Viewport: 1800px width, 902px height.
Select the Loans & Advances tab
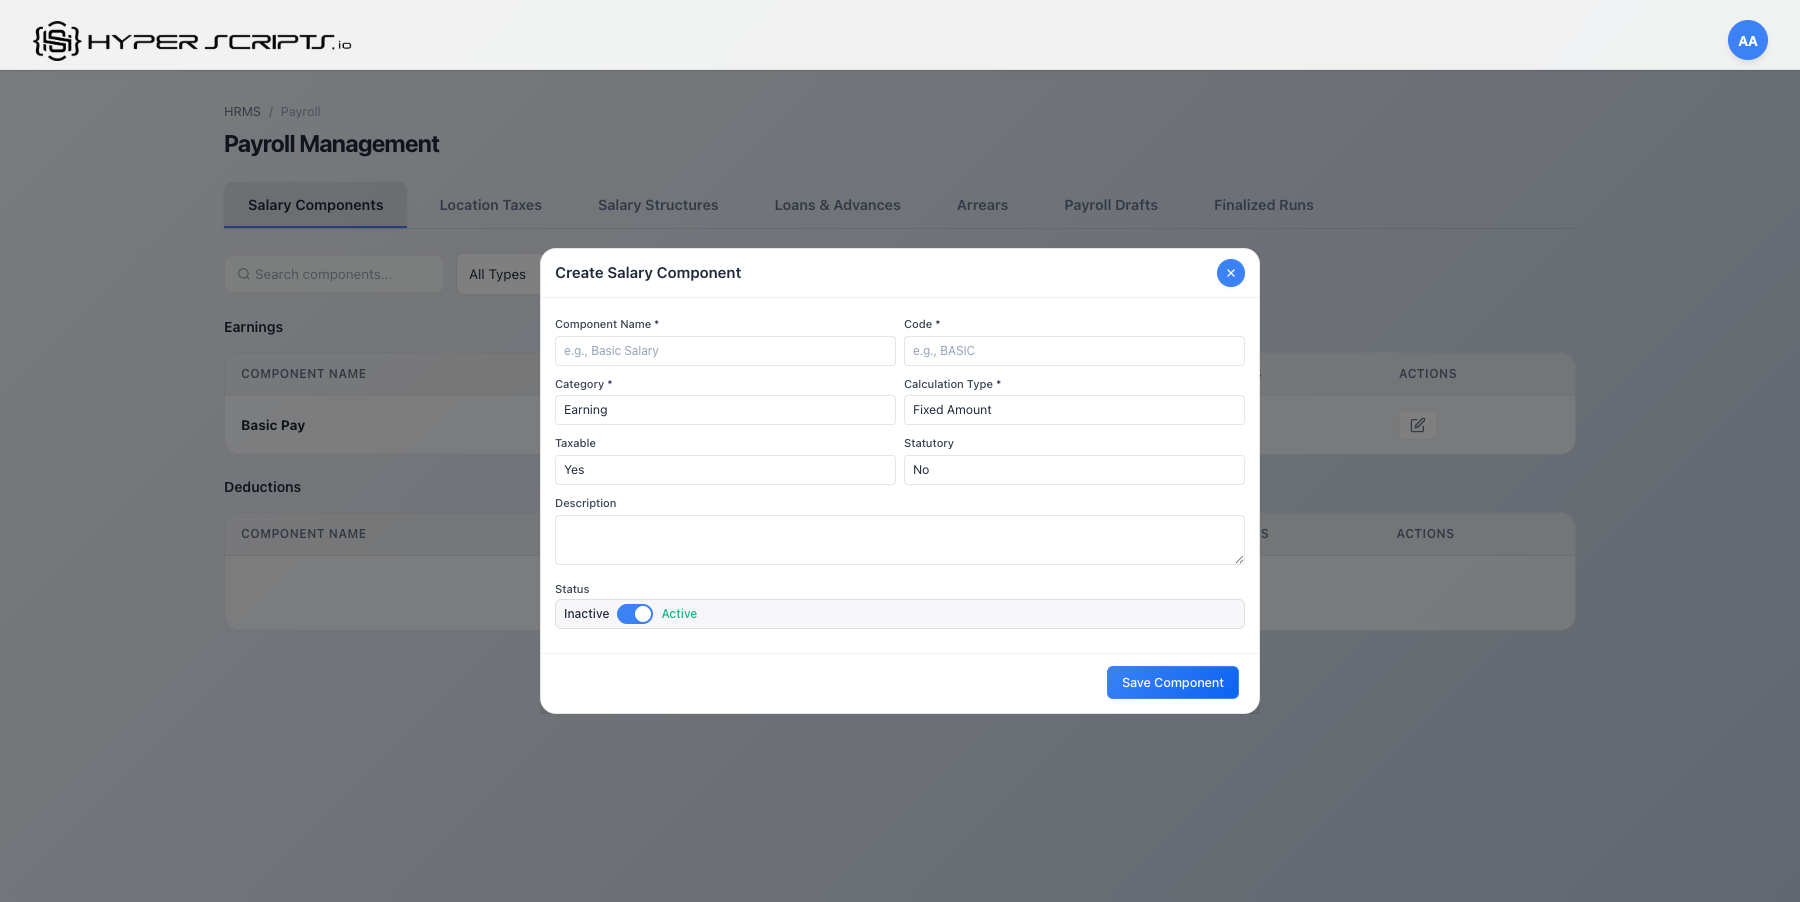837,204
